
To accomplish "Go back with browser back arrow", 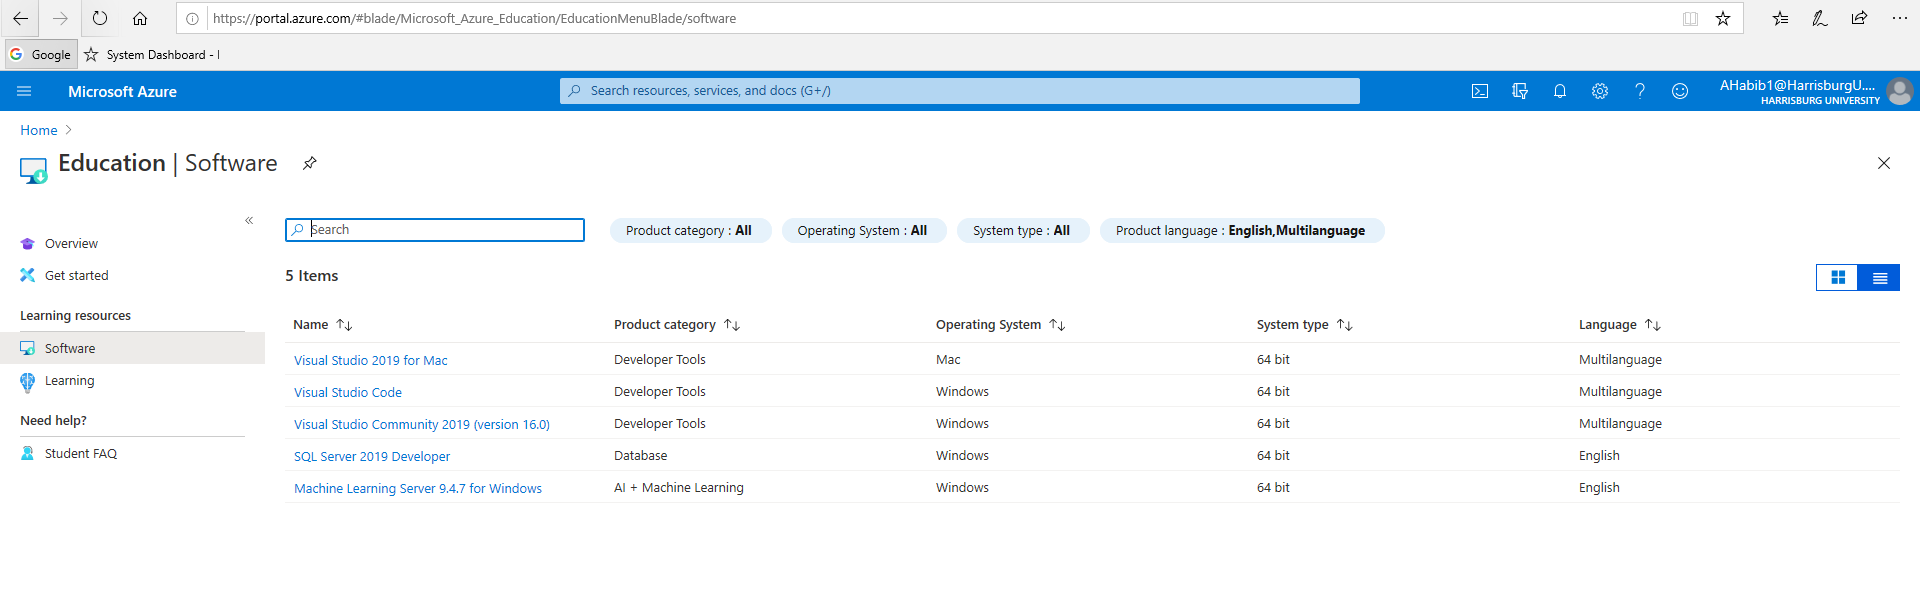I will pyautogui.click(x=20, y=18).
